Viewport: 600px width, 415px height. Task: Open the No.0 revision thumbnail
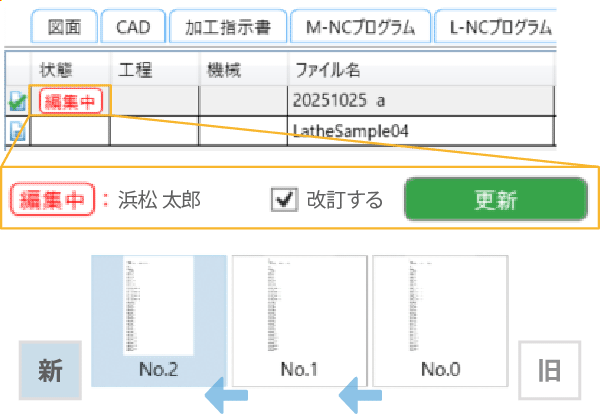pyautogui.click(x=440, y=318)
